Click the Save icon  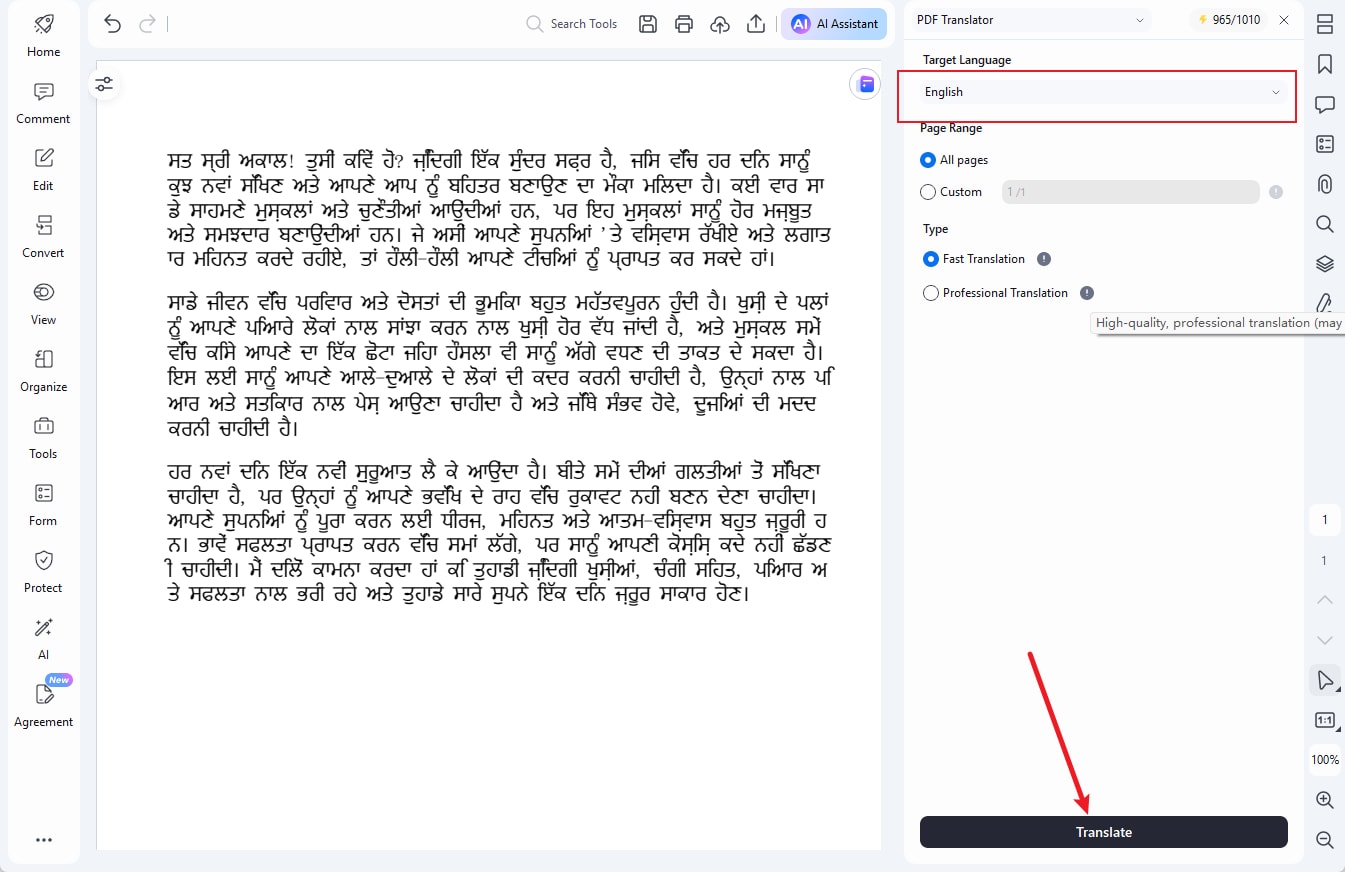coord(648,24)
